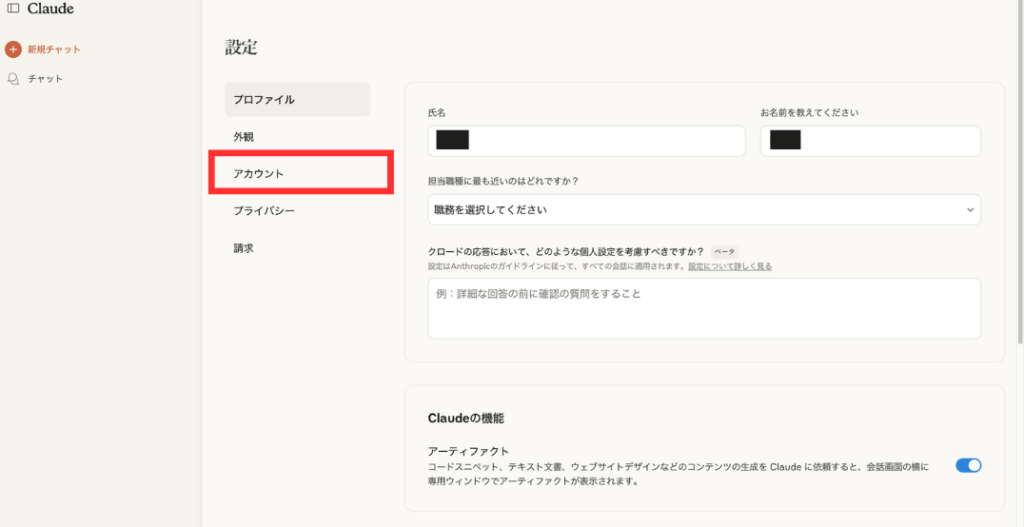
Task: Click the お名前を教えてください nickname field
Action: click(871, 141)
